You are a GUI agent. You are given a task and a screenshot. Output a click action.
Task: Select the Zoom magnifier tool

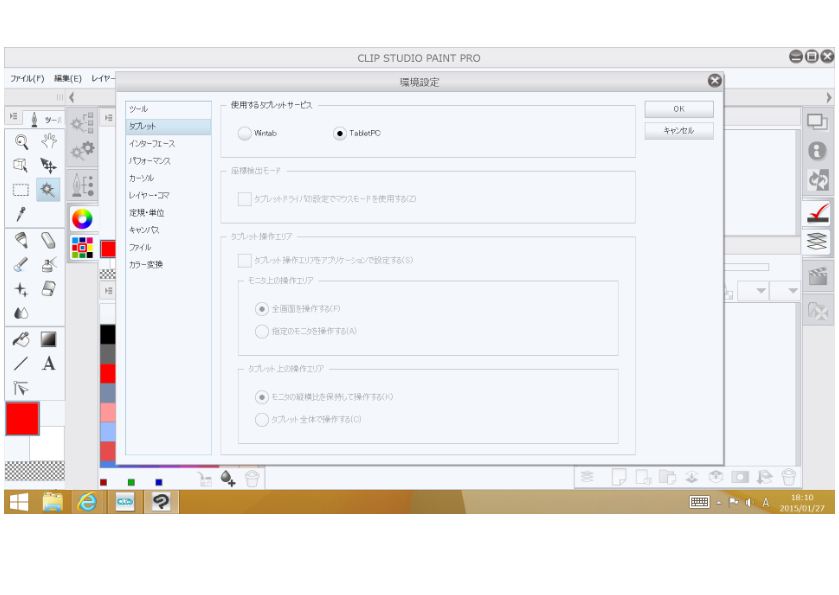click(21, 142)
